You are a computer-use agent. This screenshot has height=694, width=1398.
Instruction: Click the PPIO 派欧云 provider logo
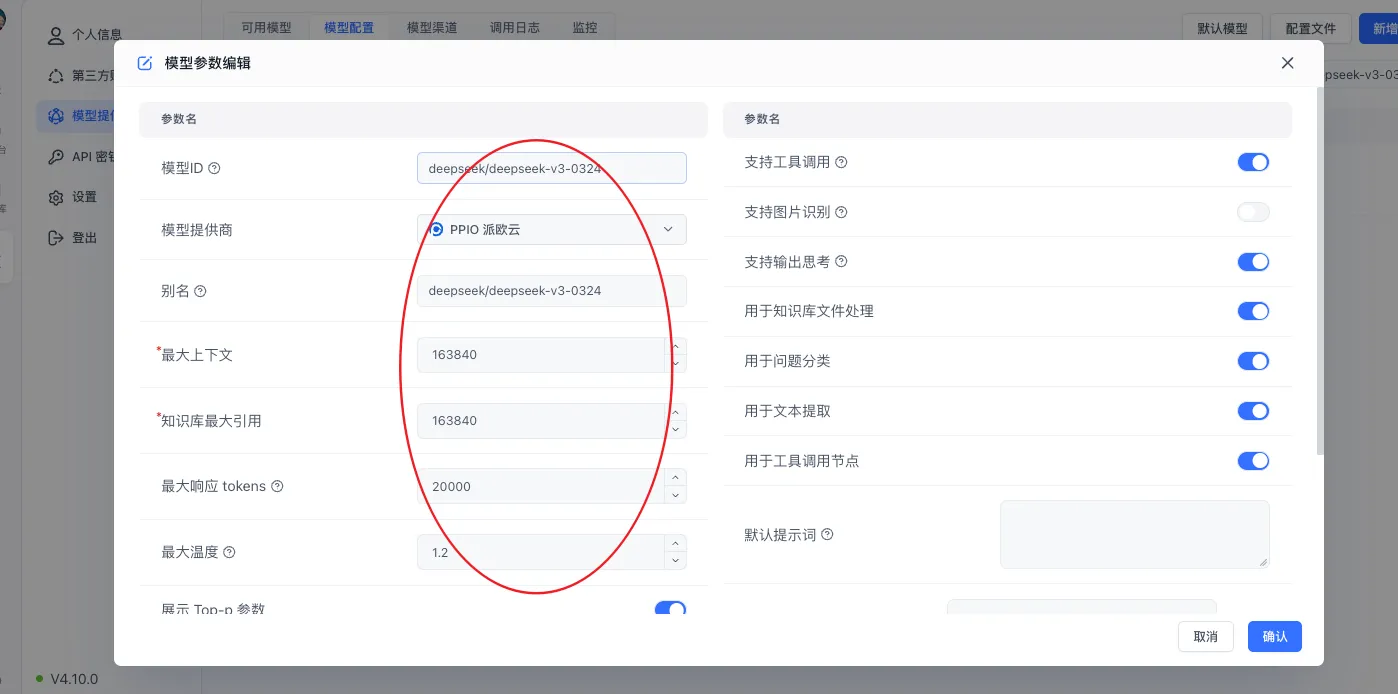(x=436, y=229)
